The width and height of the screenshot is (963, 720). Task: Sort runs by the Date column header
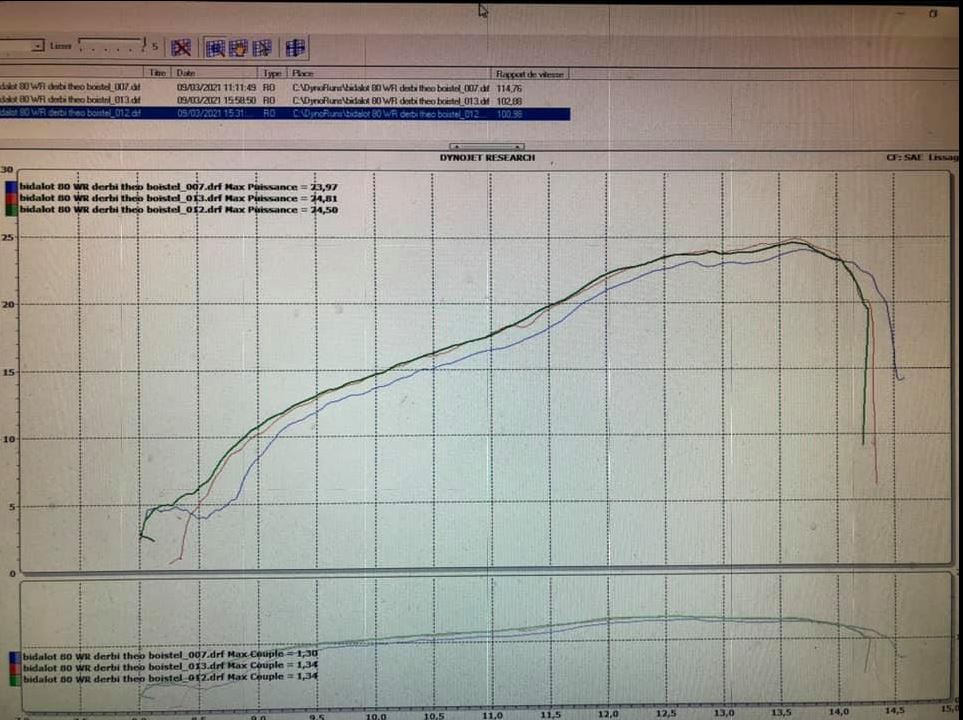tap(186, 73)
